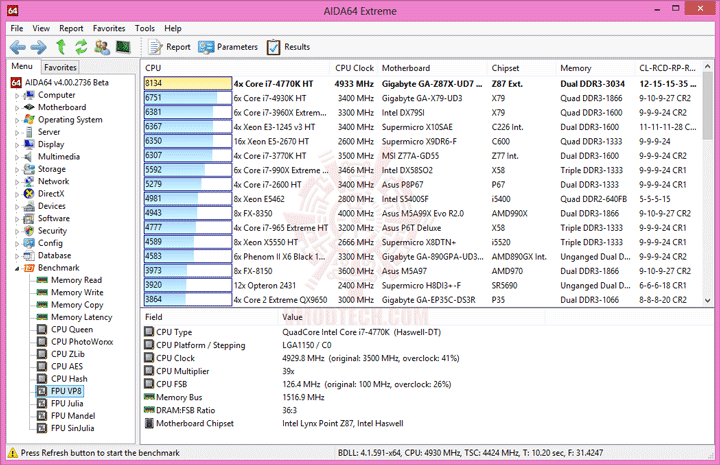Select the Memory Copy benchmark icon

click(x=42, y=305)
